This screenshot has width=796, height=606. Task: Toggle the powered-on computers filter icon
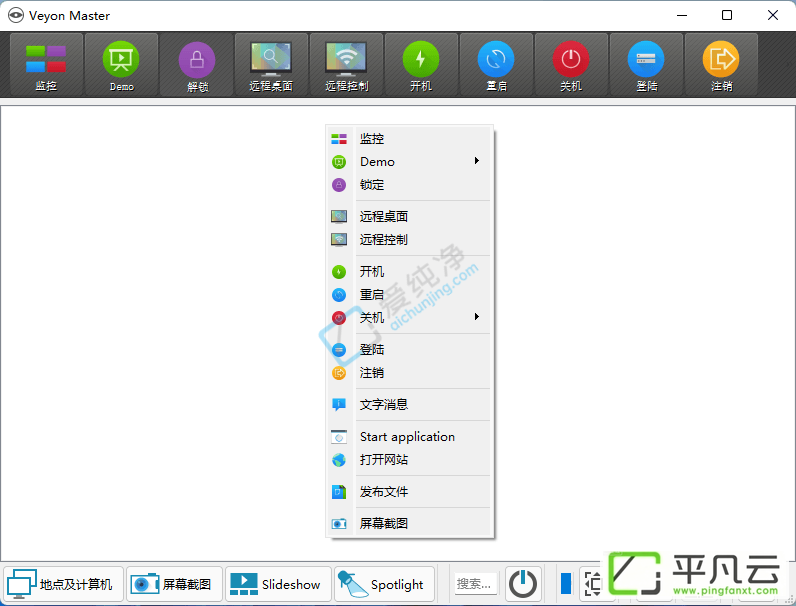(523, 584)
